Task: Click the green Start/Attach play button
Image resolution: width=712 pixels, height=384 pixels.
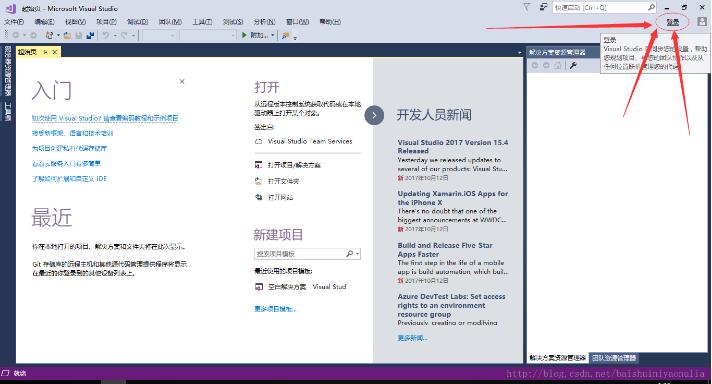Action: (244, 35)
